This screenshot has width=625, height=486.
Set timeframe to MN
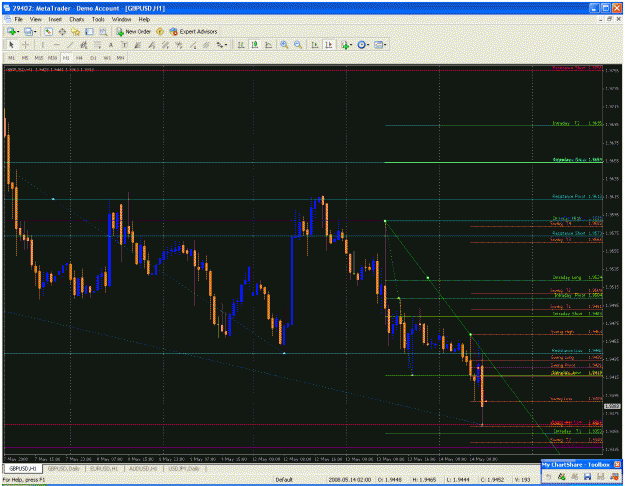pos(120,58)
